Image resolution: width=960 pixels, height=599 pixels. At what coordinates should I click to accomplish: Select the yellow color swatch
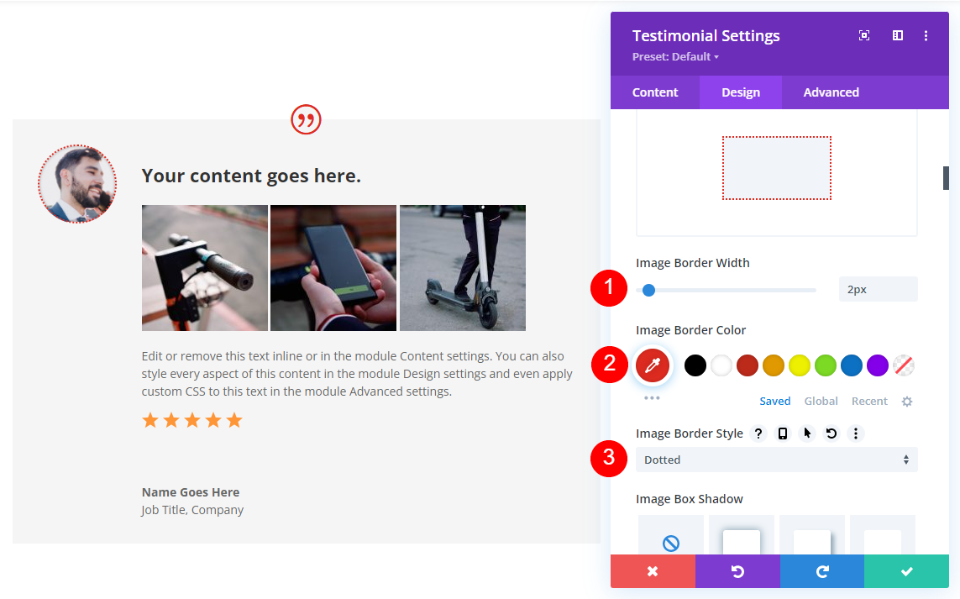tap(800, 366)
